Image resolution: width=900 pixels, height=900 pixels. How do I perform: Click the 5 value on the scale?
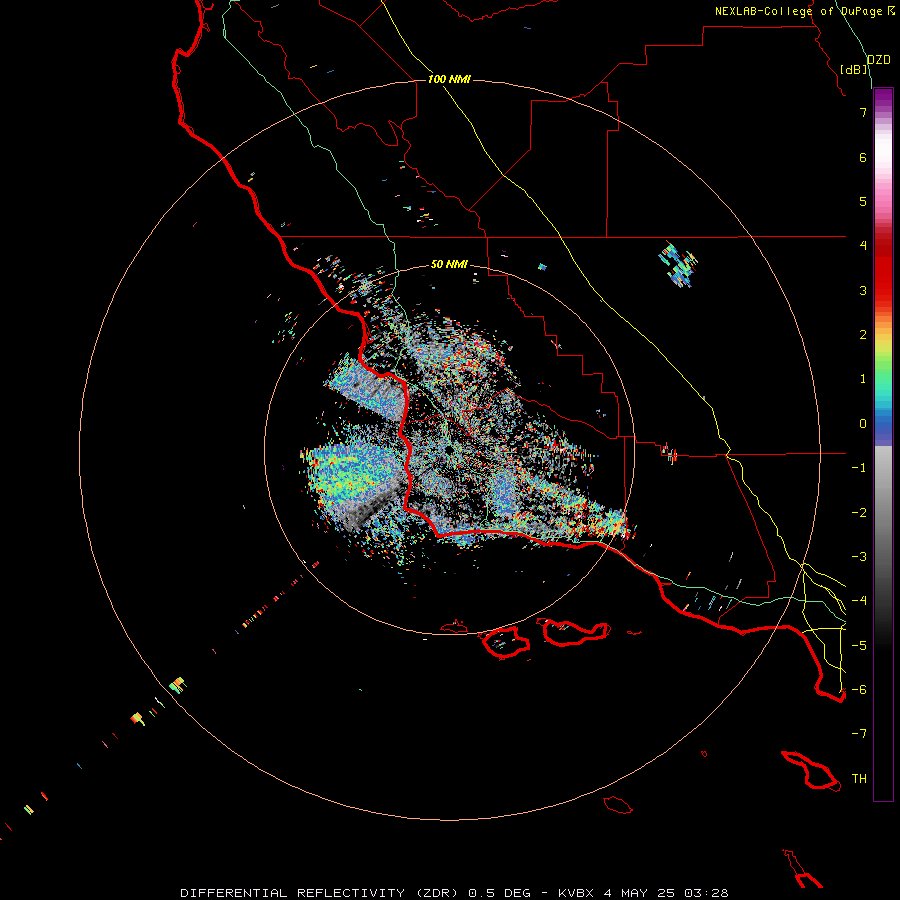tap(863, 201)
